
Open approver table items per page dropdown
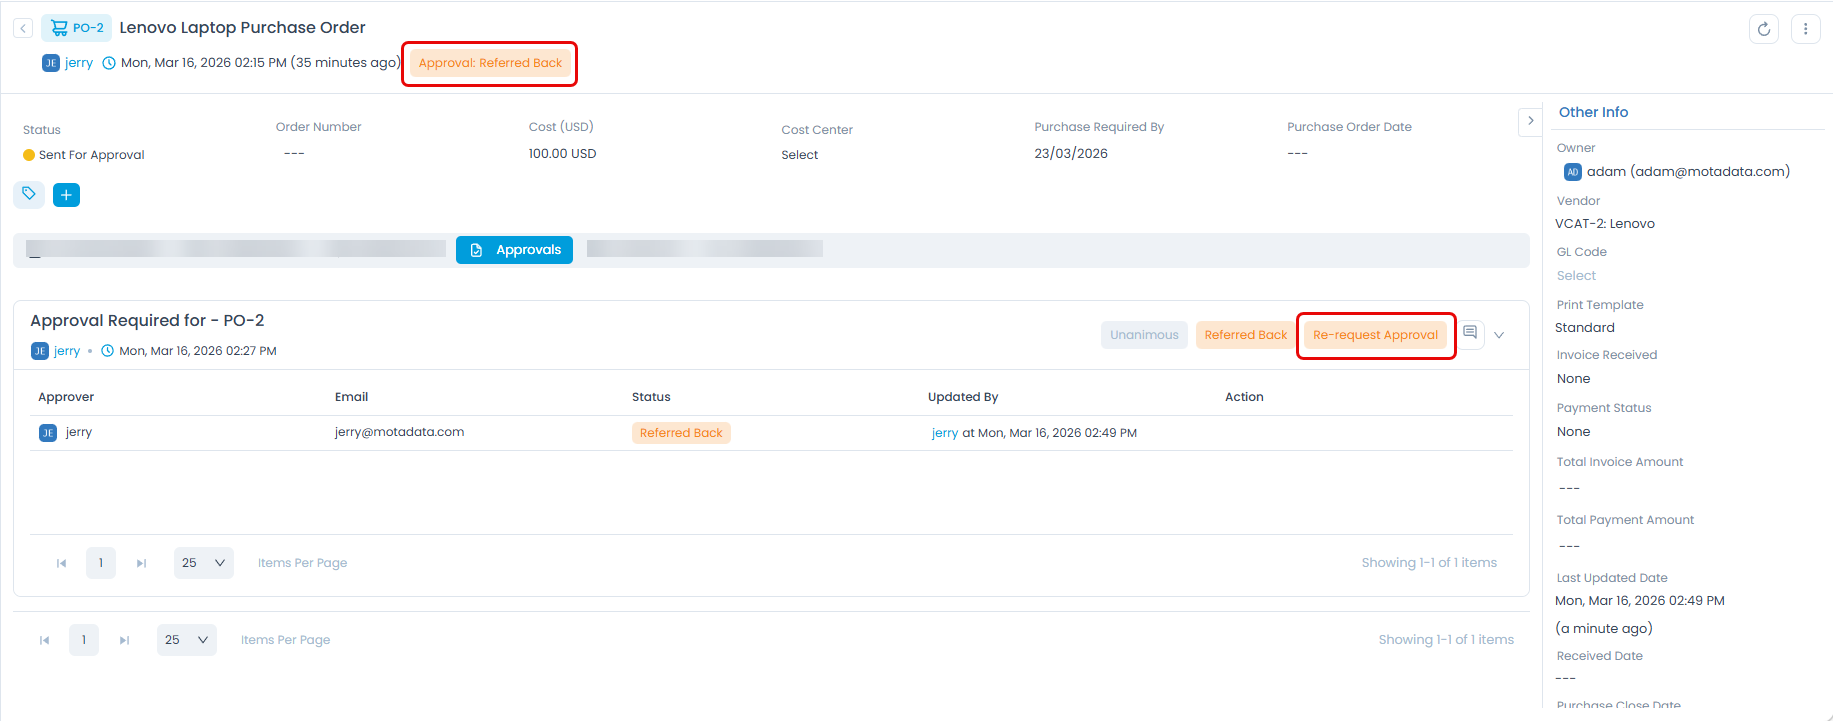click(x=203, y=563)
